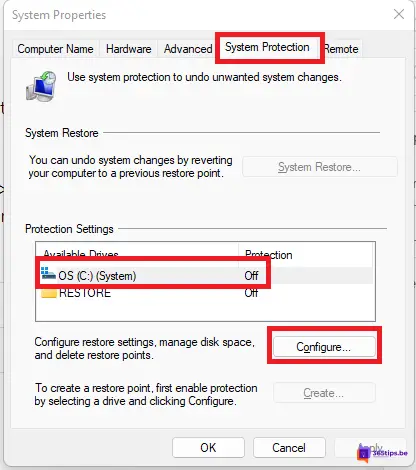Go to the Advanced tab
This screenshot has height=470, width=416.
click(188, 49)
